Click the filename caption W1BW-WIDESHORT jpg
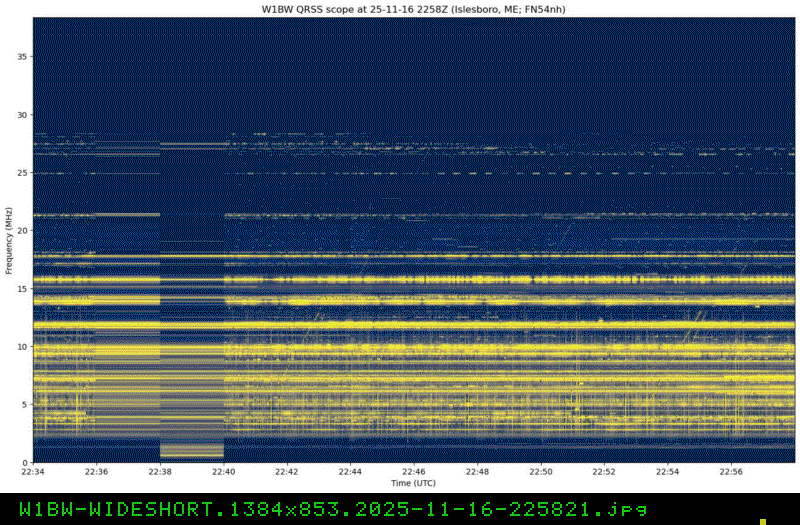The width and height of the screenshot is (800, 525). pos(334,509)
